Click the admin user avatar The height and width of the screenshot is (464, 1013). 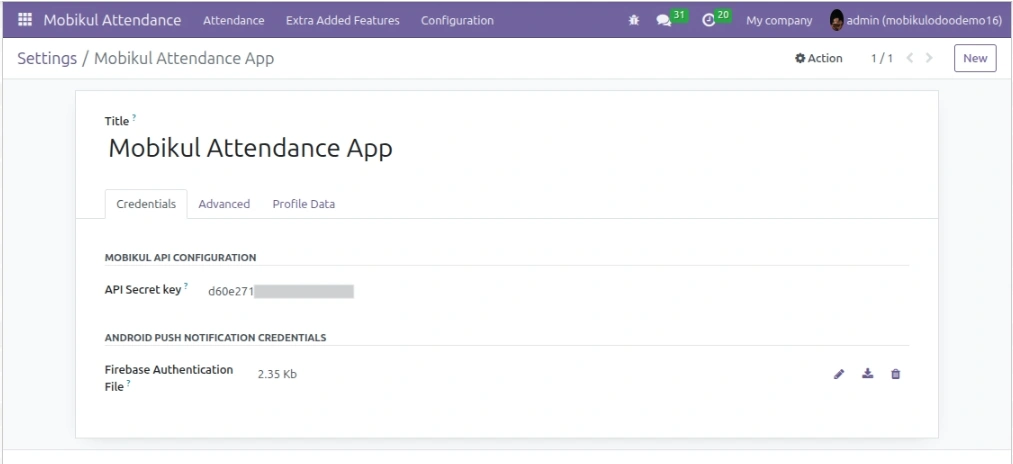(837, 21)
